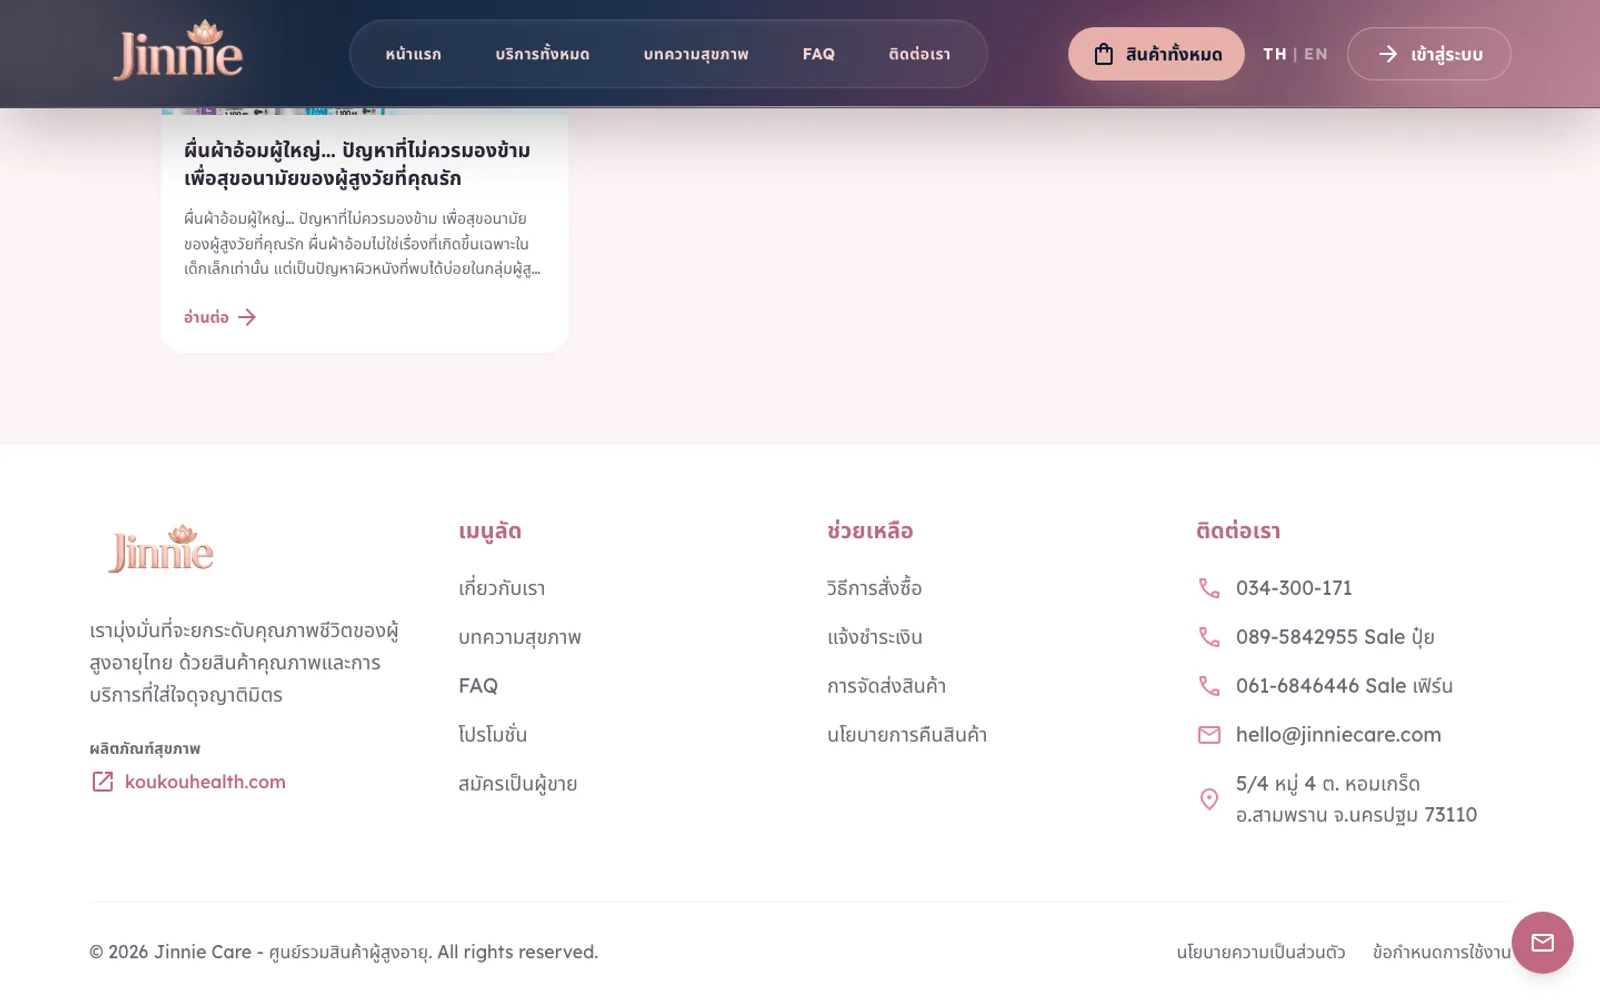Switch language to TH
1600x1000 pixels.
[1274, 54]
